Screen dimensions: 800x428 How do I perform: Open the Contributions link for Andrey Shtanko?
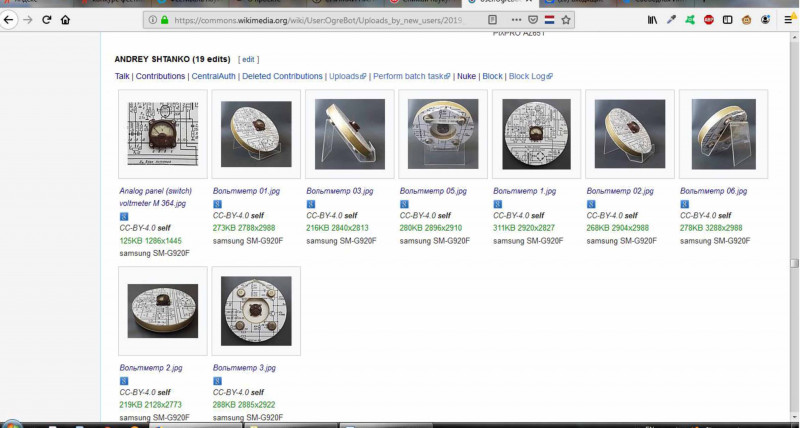[x=160, y=76]
